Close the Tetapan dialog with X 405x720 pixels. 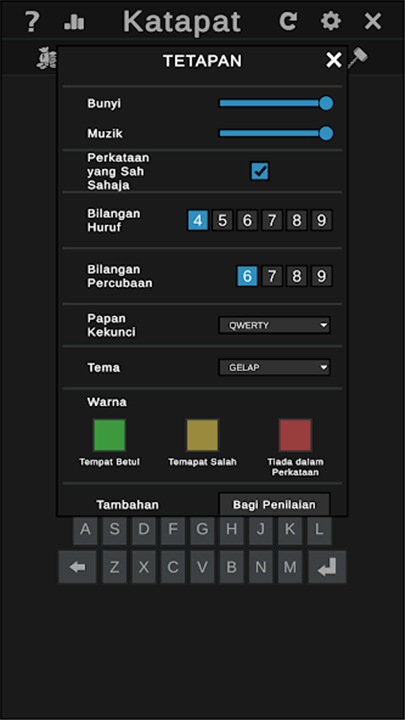click(334, 60)
